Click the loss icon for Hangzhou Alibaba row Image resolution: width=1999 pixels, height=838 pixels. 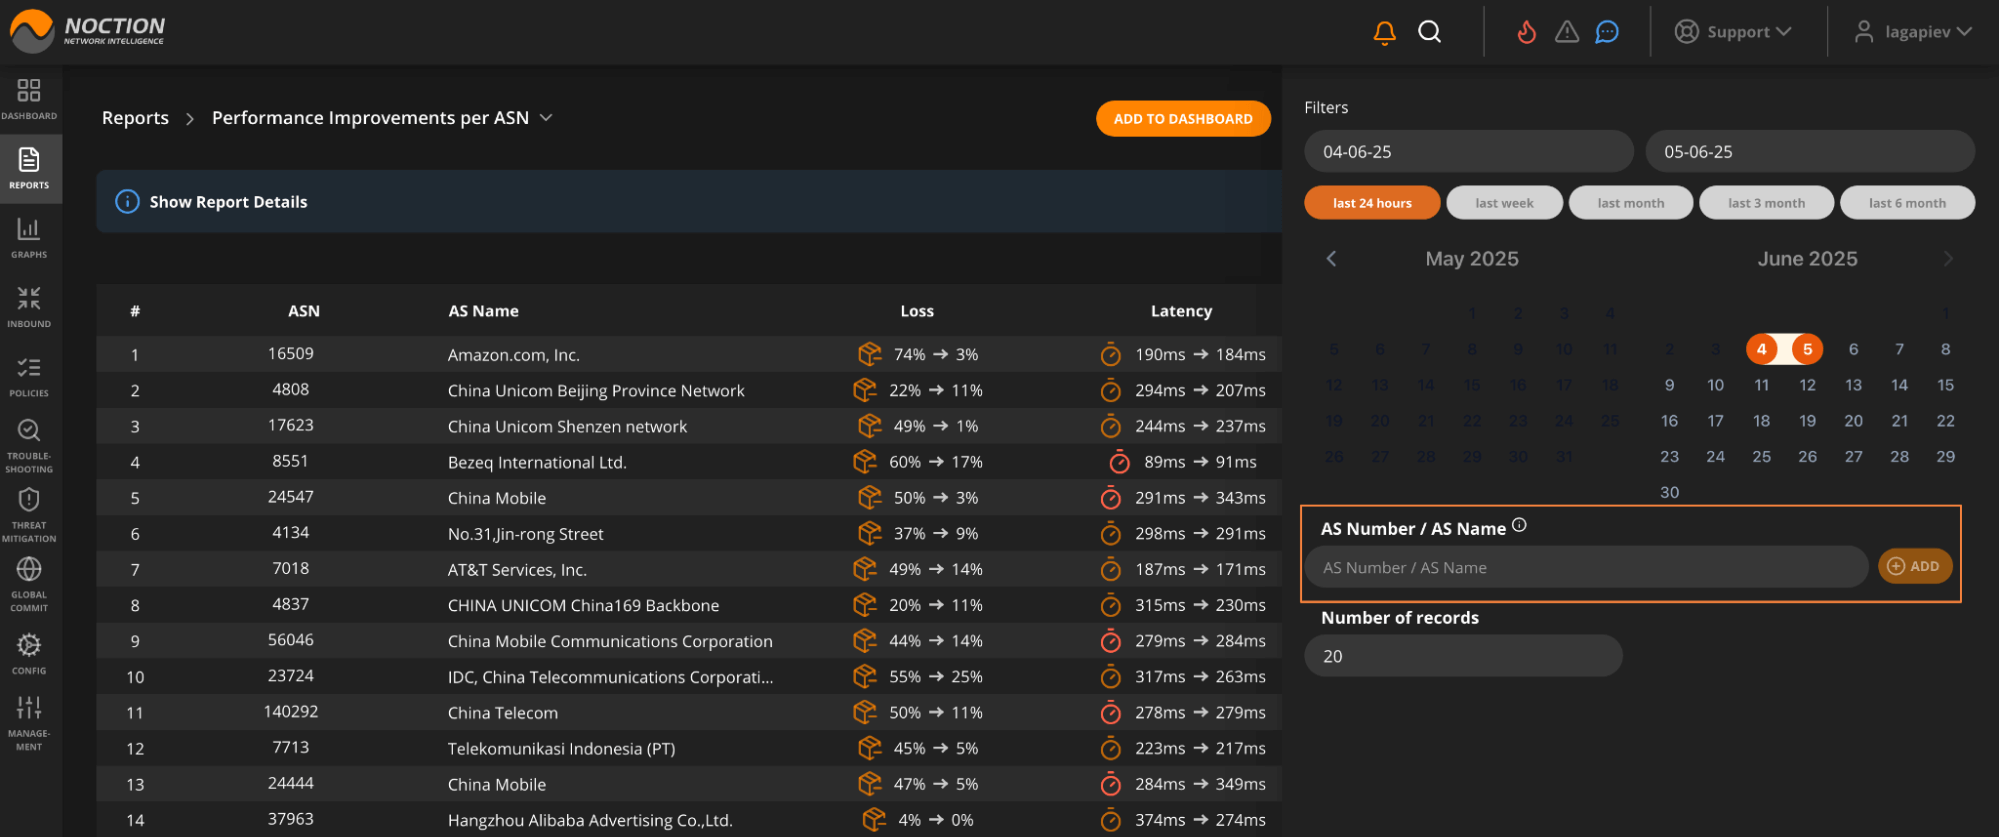[874, 820]
